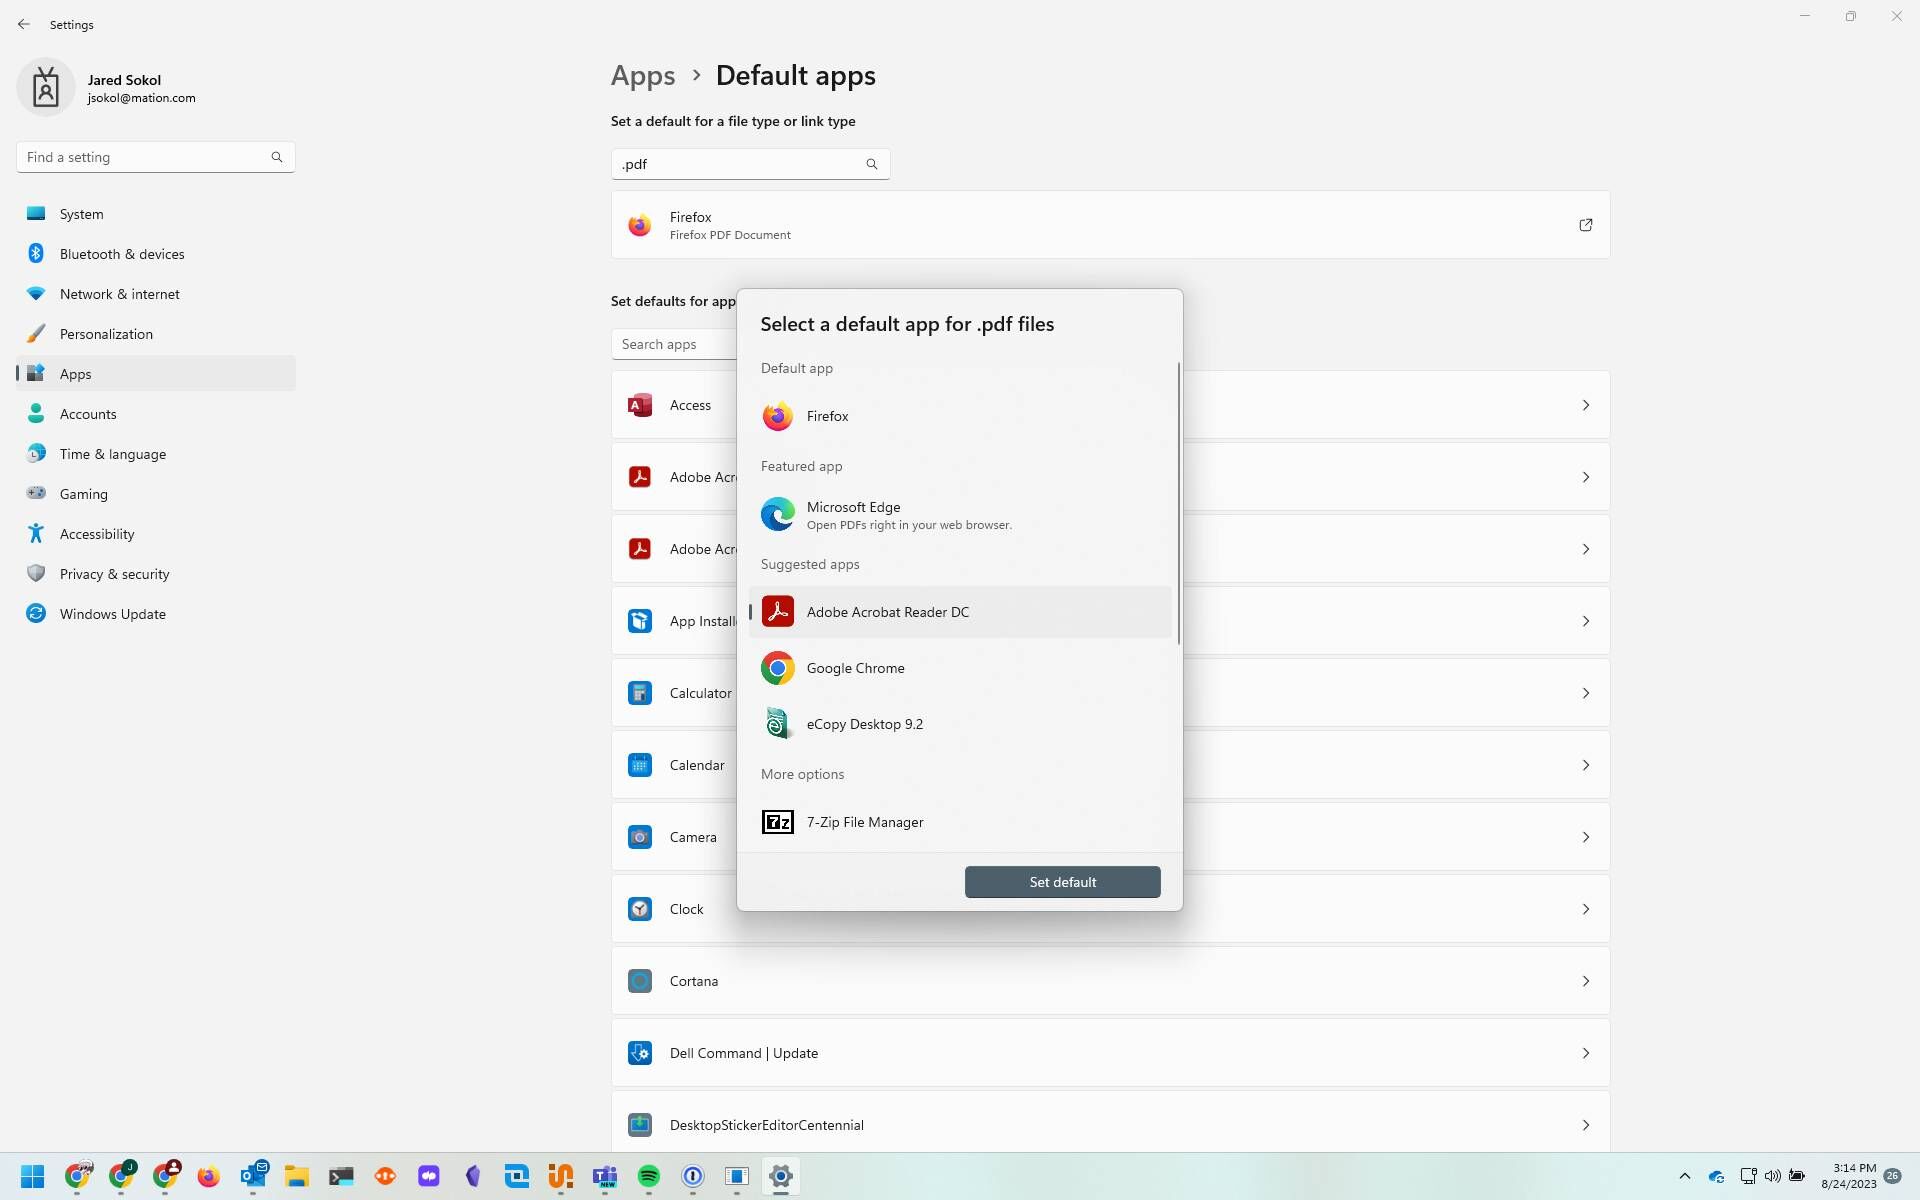Click the Calculator app icon in the list
Viewport: 1920px width, 1200px height.
tap(640, 692)
